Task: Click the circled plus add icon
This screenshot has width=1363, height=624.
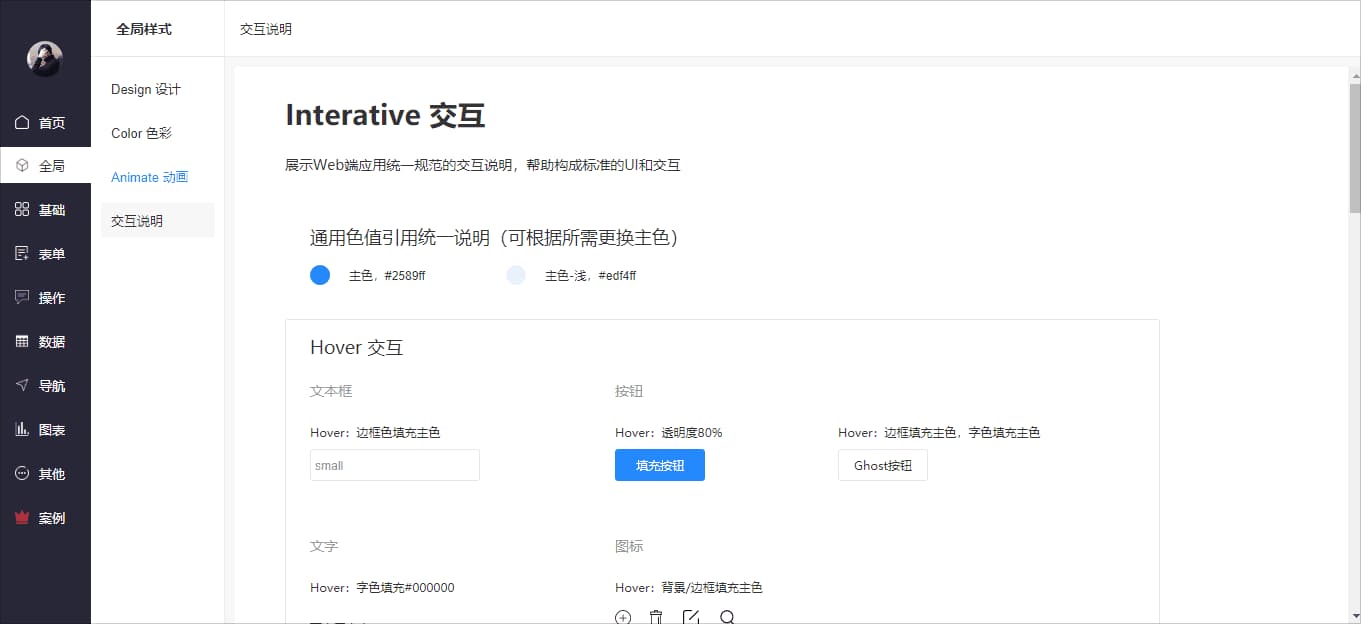Action: click(621, 617)
